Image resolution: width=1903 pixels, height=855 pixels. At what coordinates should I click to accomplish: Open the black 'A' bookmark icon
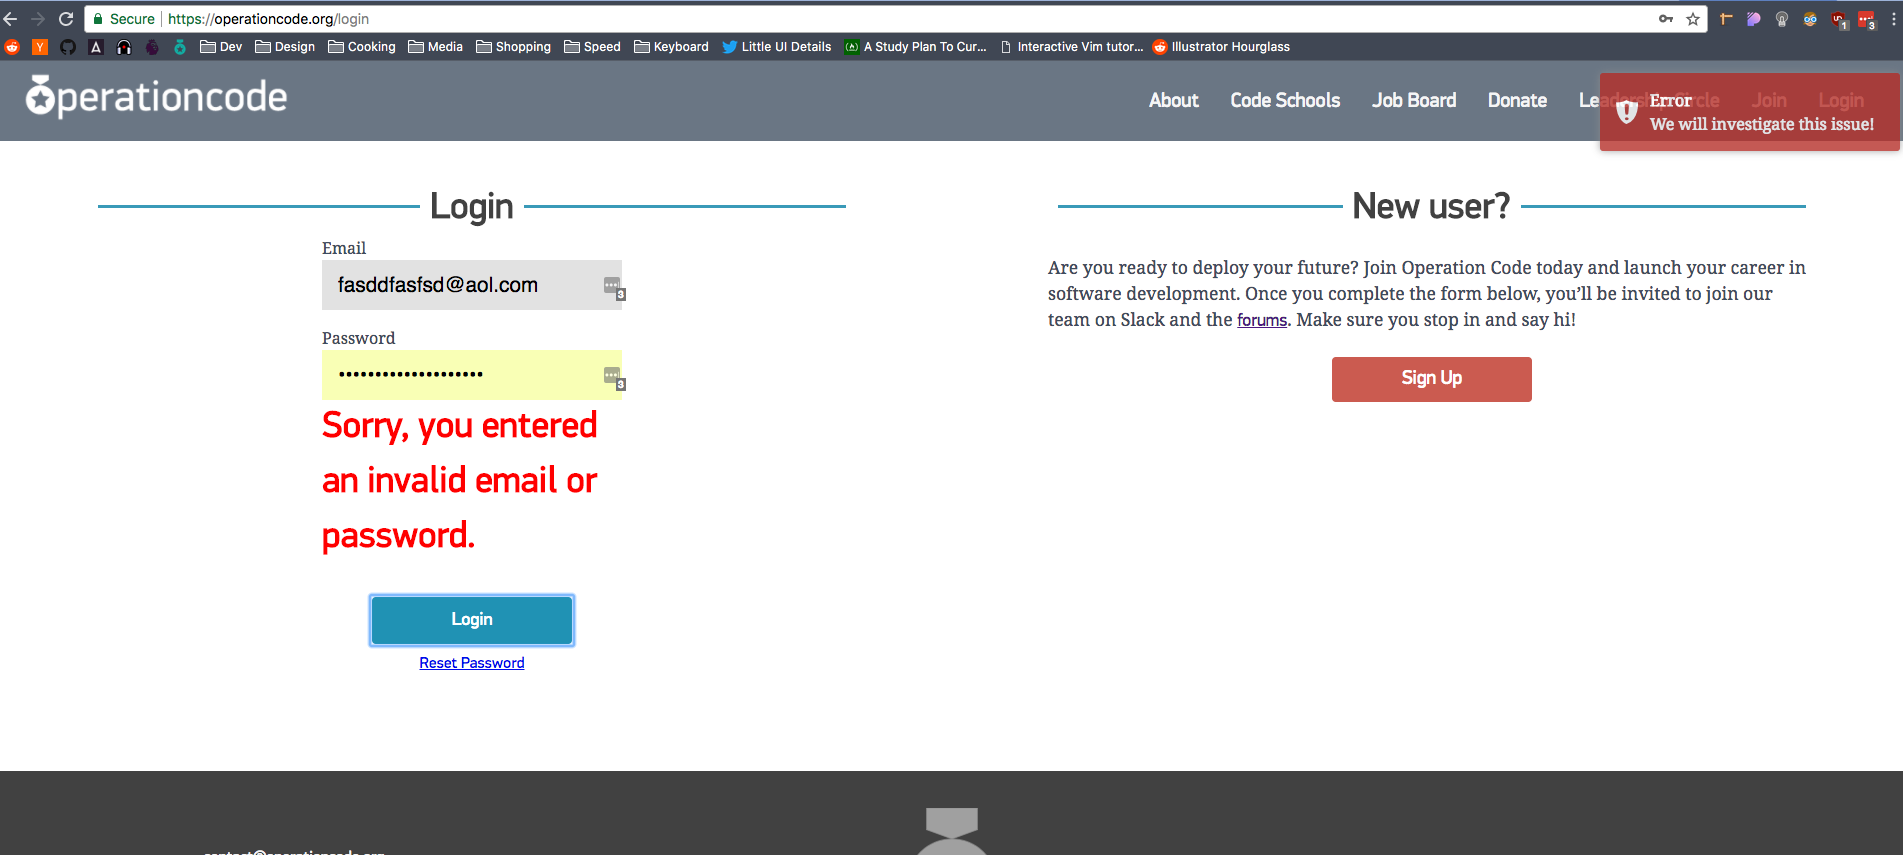[96, 47]
